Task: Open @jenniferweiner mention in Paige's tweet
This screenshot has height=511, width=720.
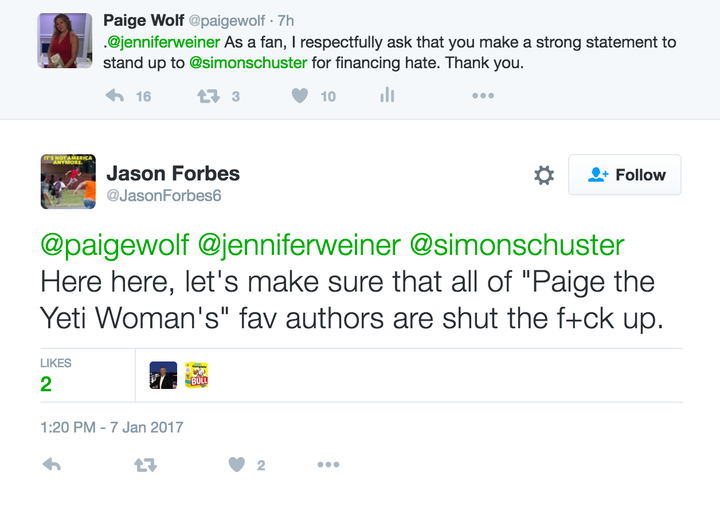Action: click(163, 42)
